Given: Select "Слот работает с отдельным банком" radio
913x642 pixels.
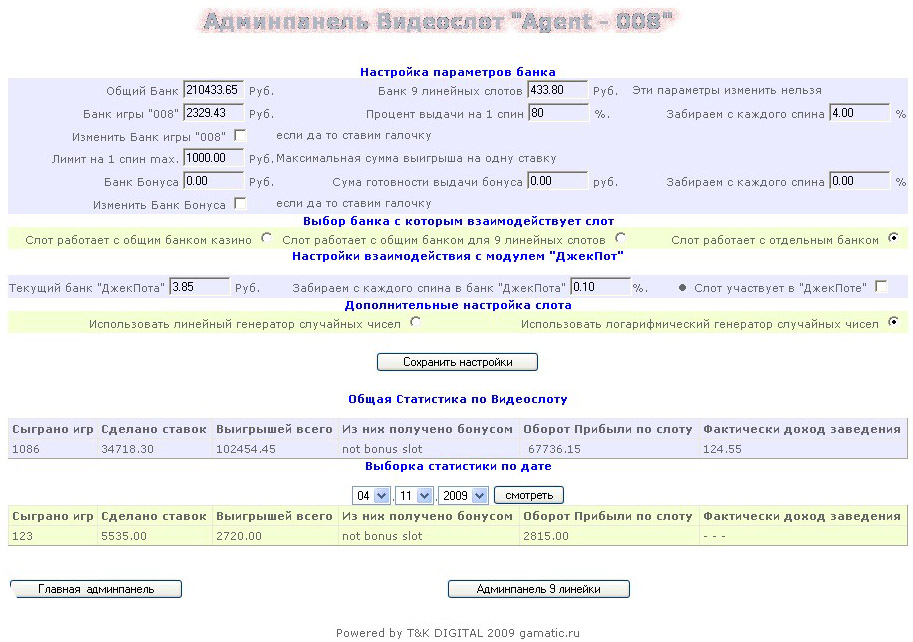Looking at the screenshot, I should coord(893,239).
